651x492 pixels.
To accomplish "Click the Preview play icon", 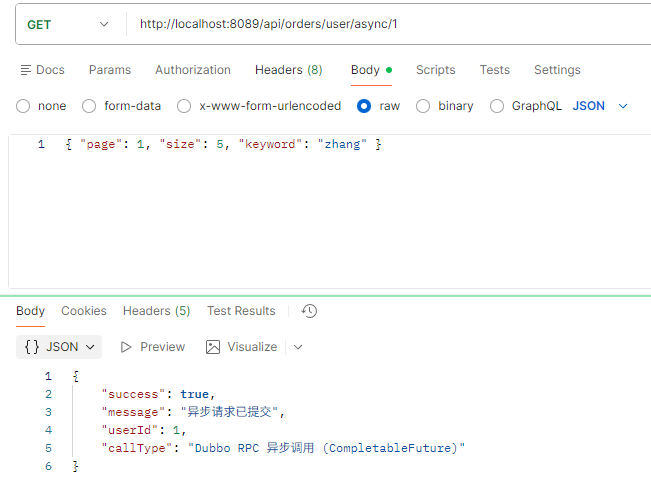I will coord(126,347).
